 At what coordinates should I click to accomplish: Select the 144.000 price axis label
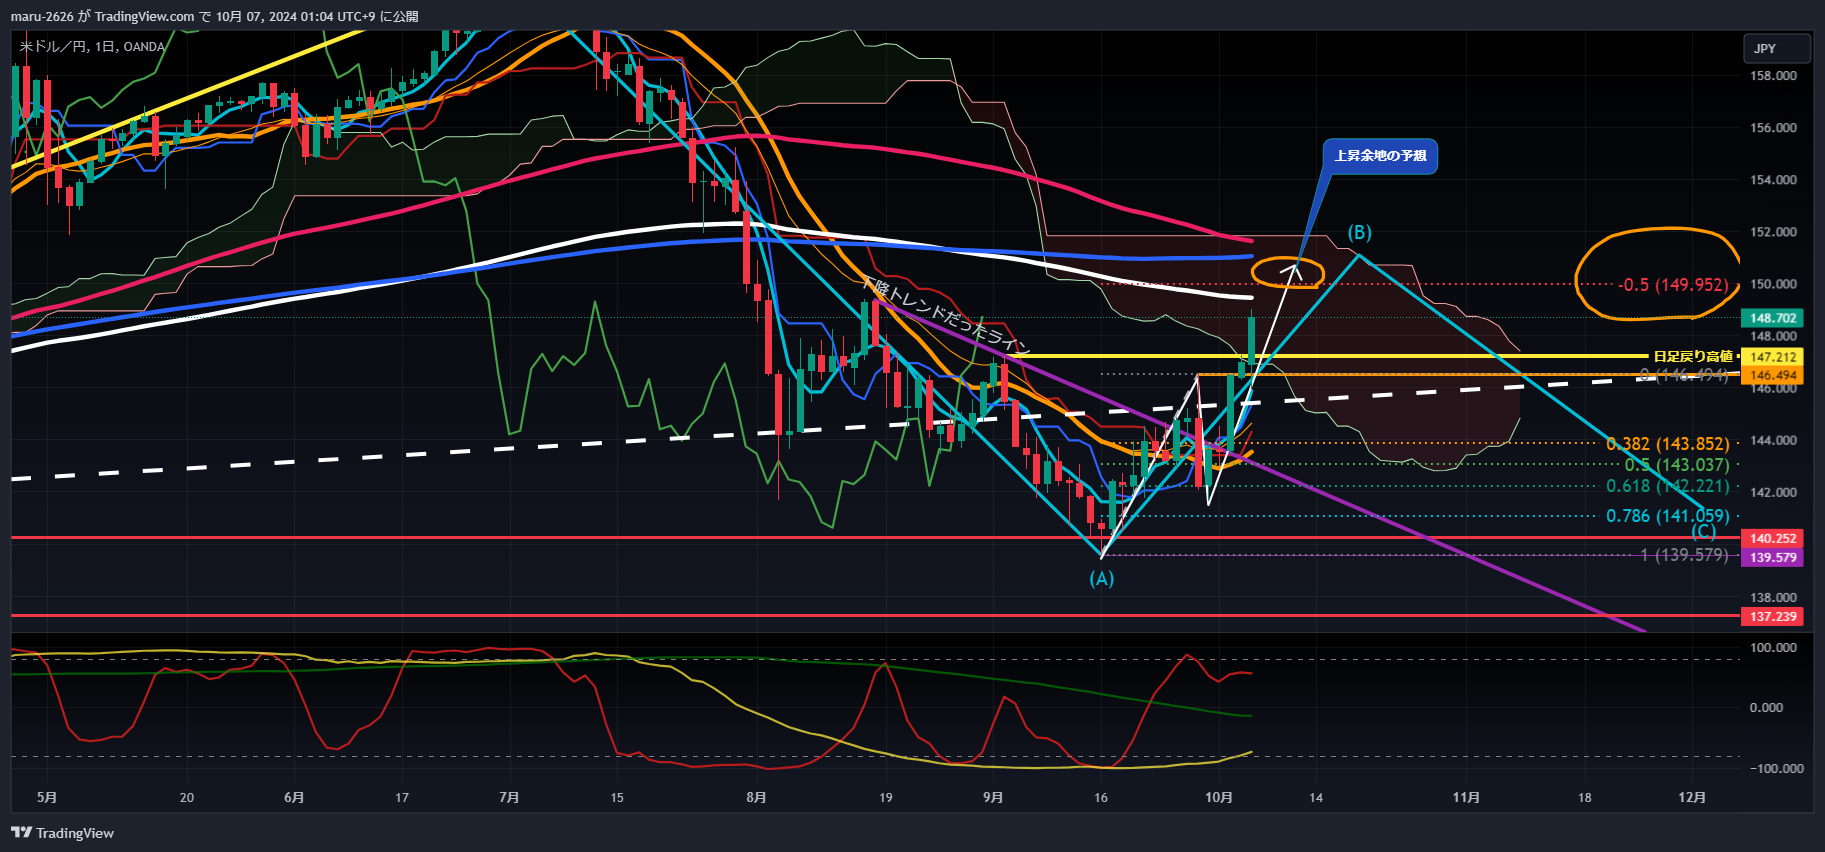[1773, 440]
